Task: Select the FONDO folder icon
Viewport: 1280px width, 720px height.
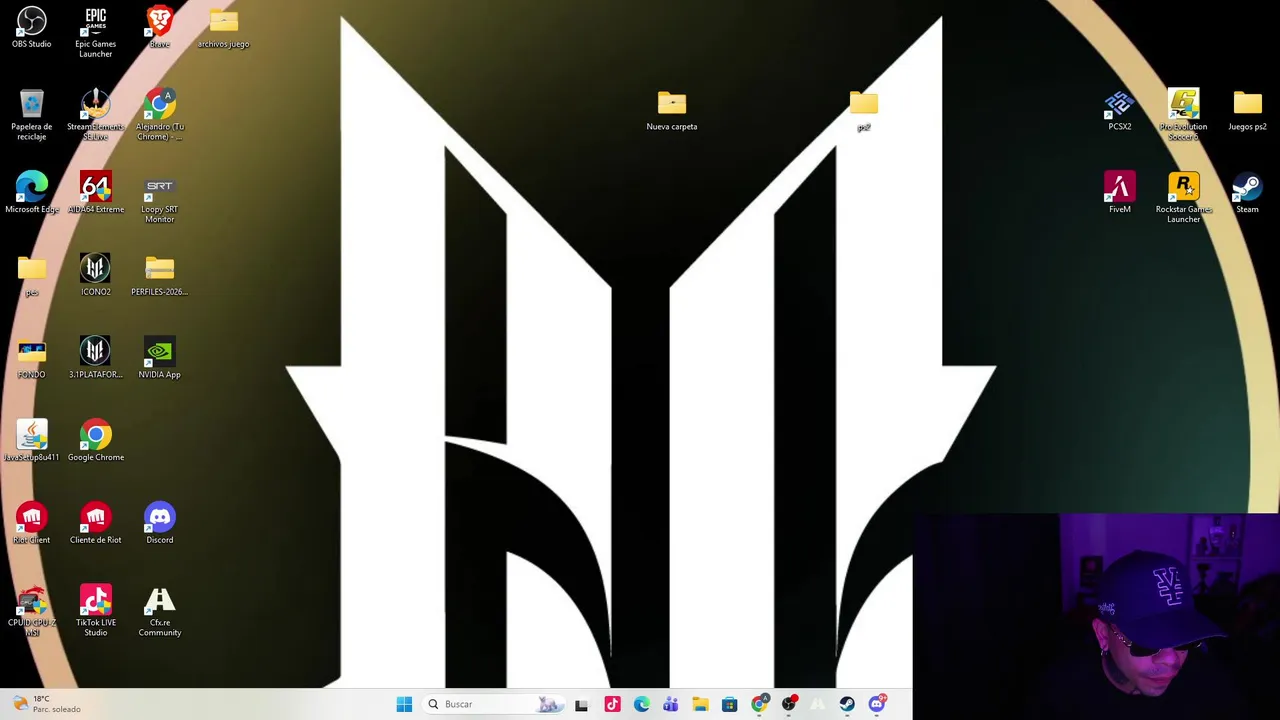Action: click(31, 359)
